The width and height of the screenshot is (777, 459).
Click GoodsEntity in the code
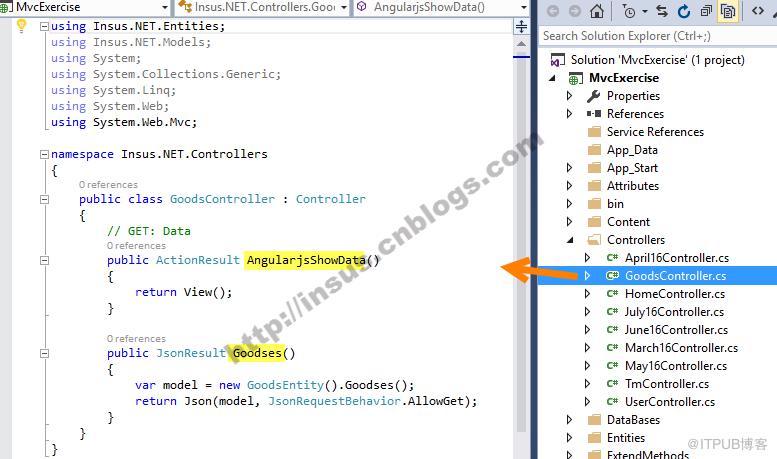(285, 385)
